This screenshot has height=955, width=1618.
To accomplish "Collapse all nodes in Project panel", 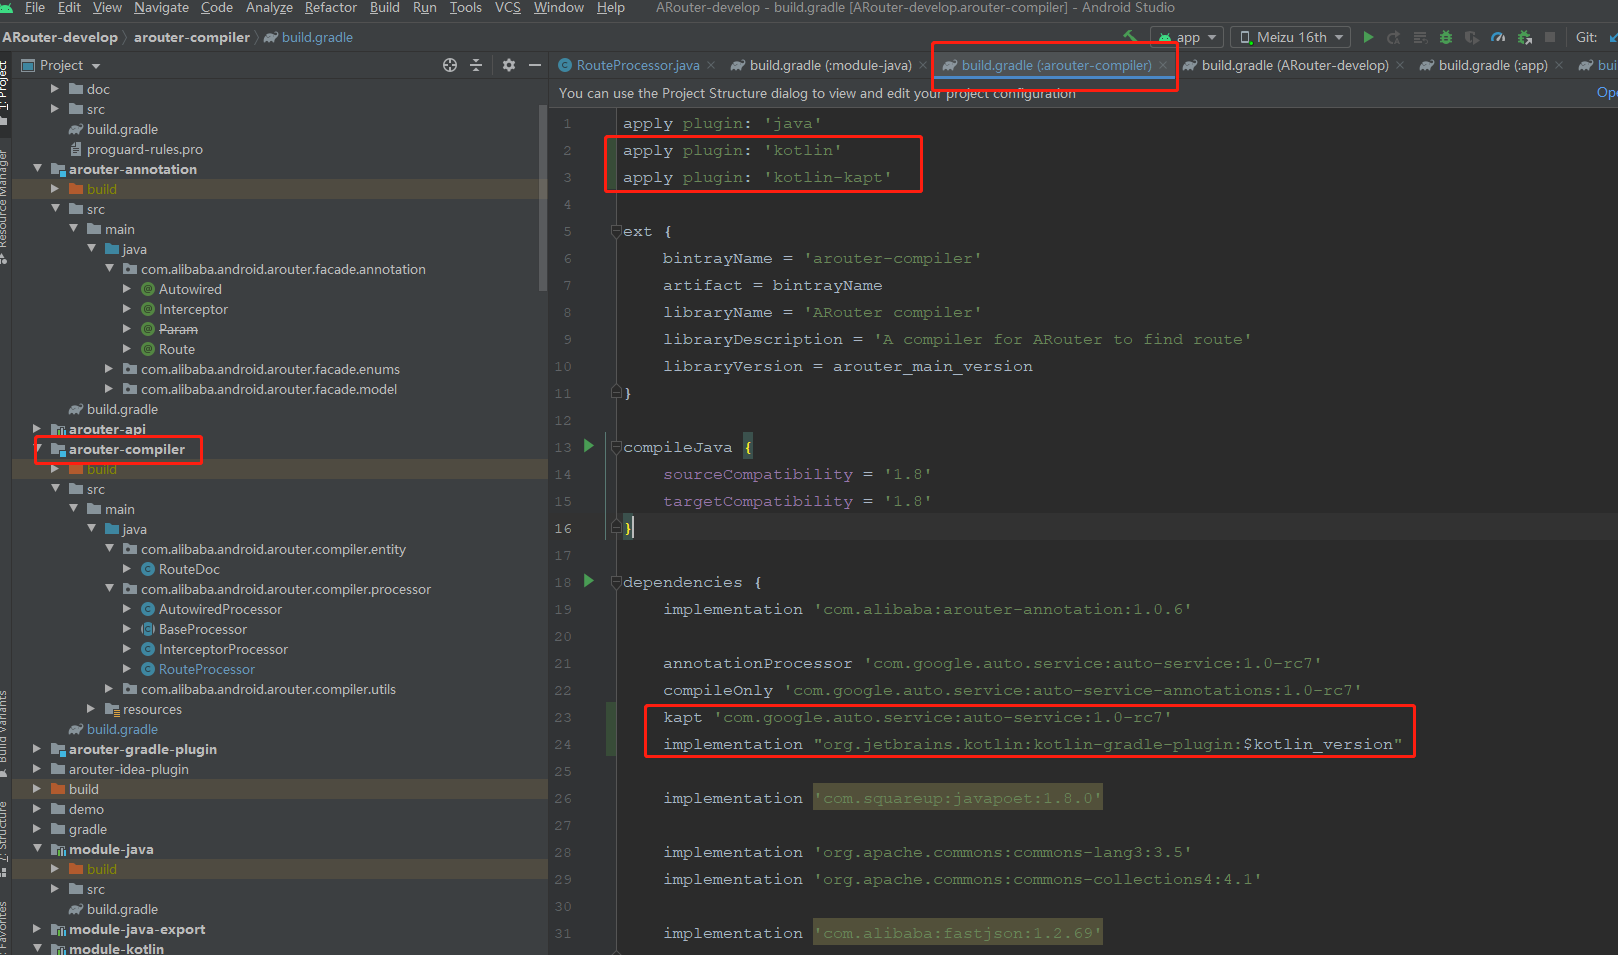I will pyautogui.click(x=476, y=65).
